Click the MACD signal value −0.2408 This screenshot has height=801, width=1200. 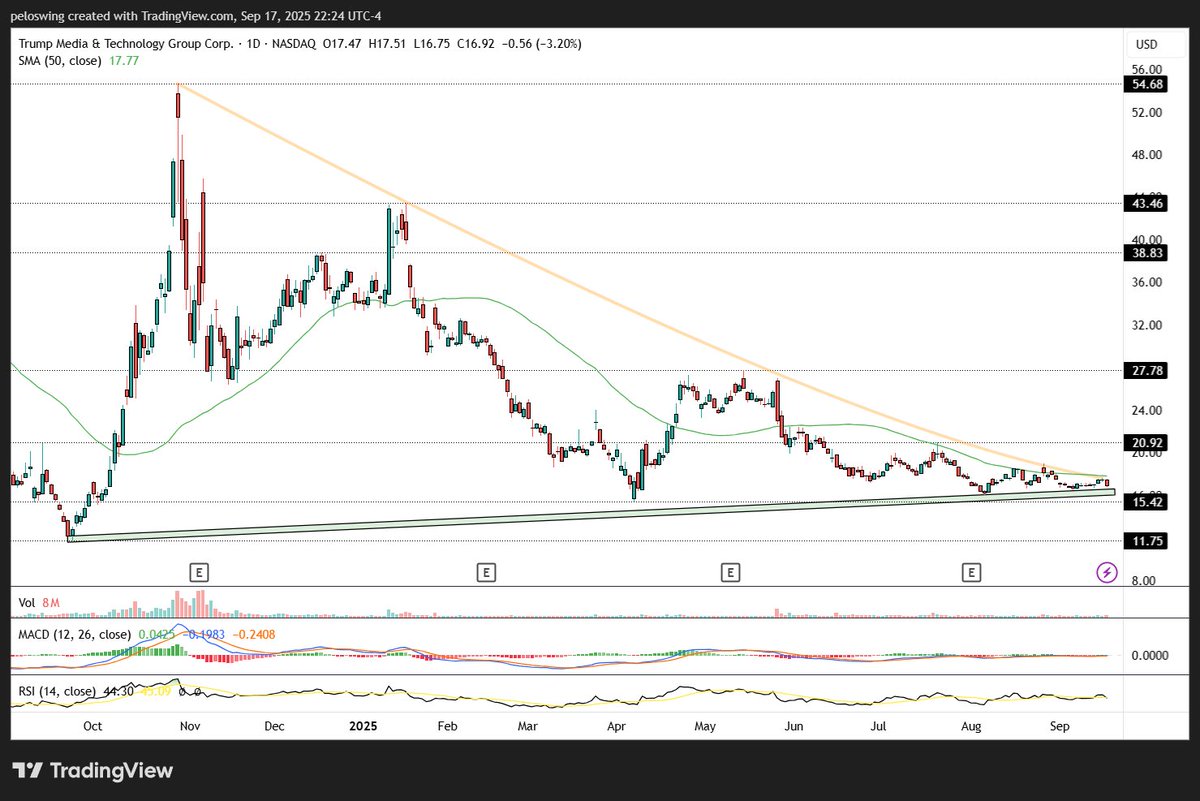[x=253, y=634]
